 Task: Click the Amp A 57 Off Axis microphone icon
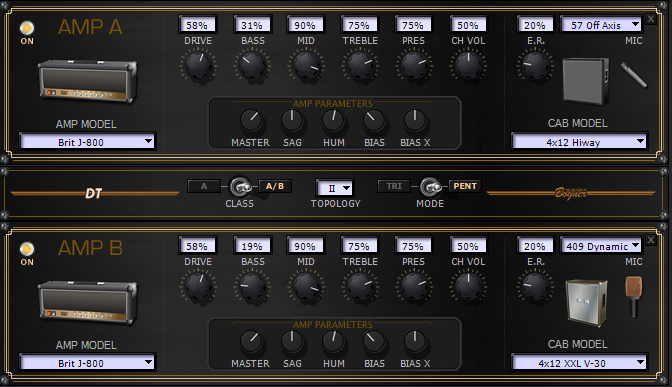634,75
